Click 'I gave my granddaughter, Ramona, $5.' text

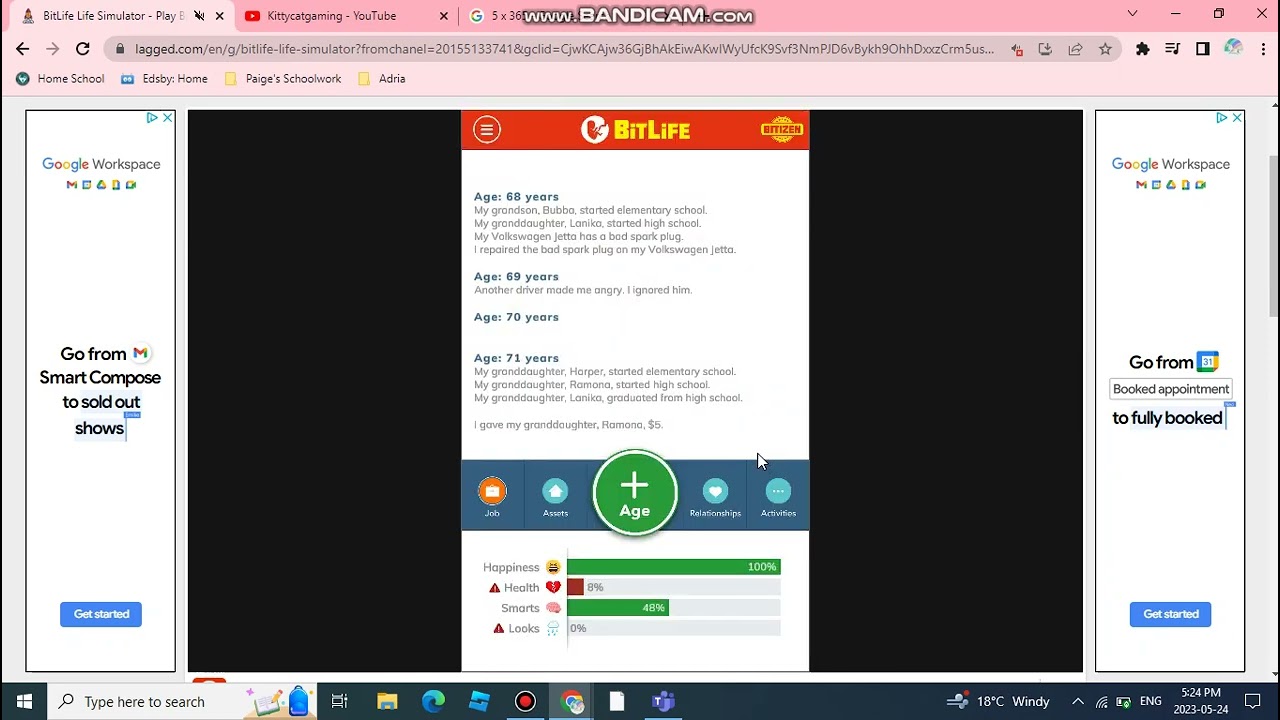click(568, 425)
